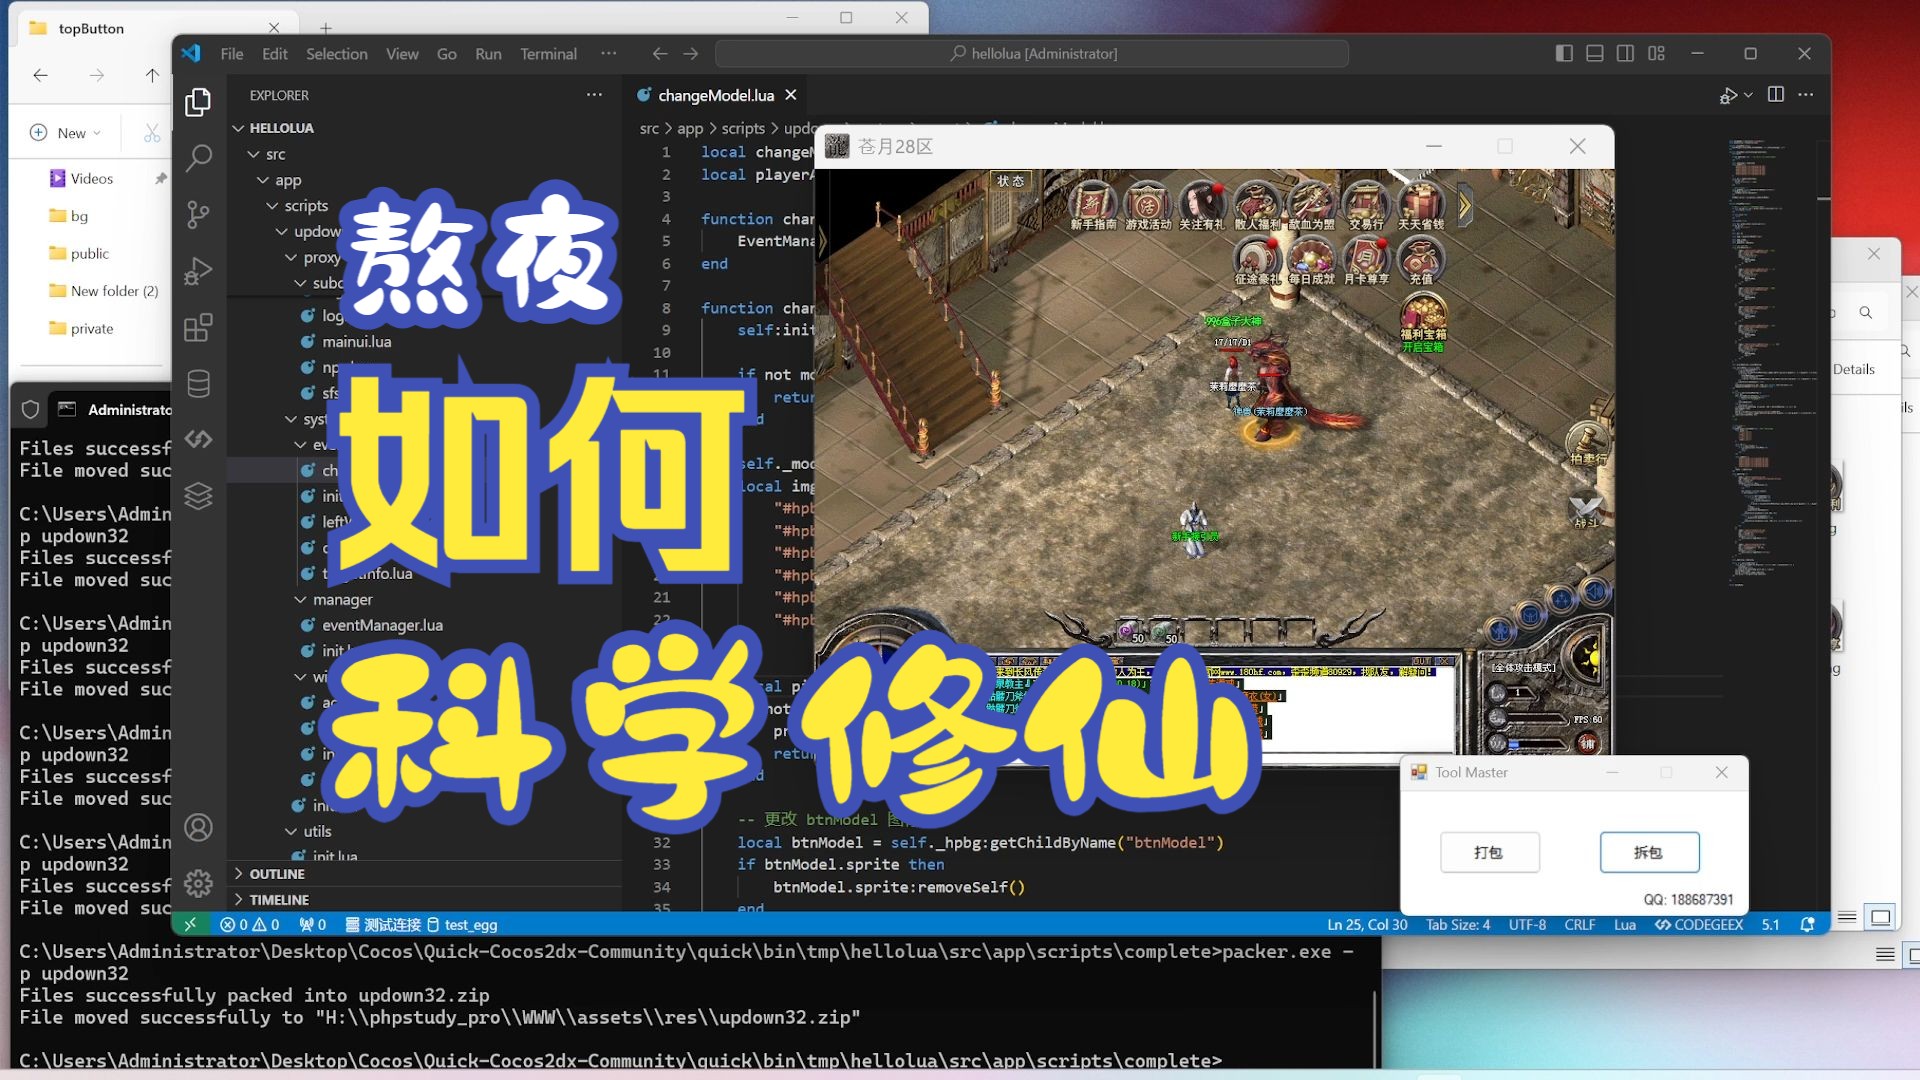Click Ln 25, Col 30 in status bar
1920x1080 pixels.
1367,925
